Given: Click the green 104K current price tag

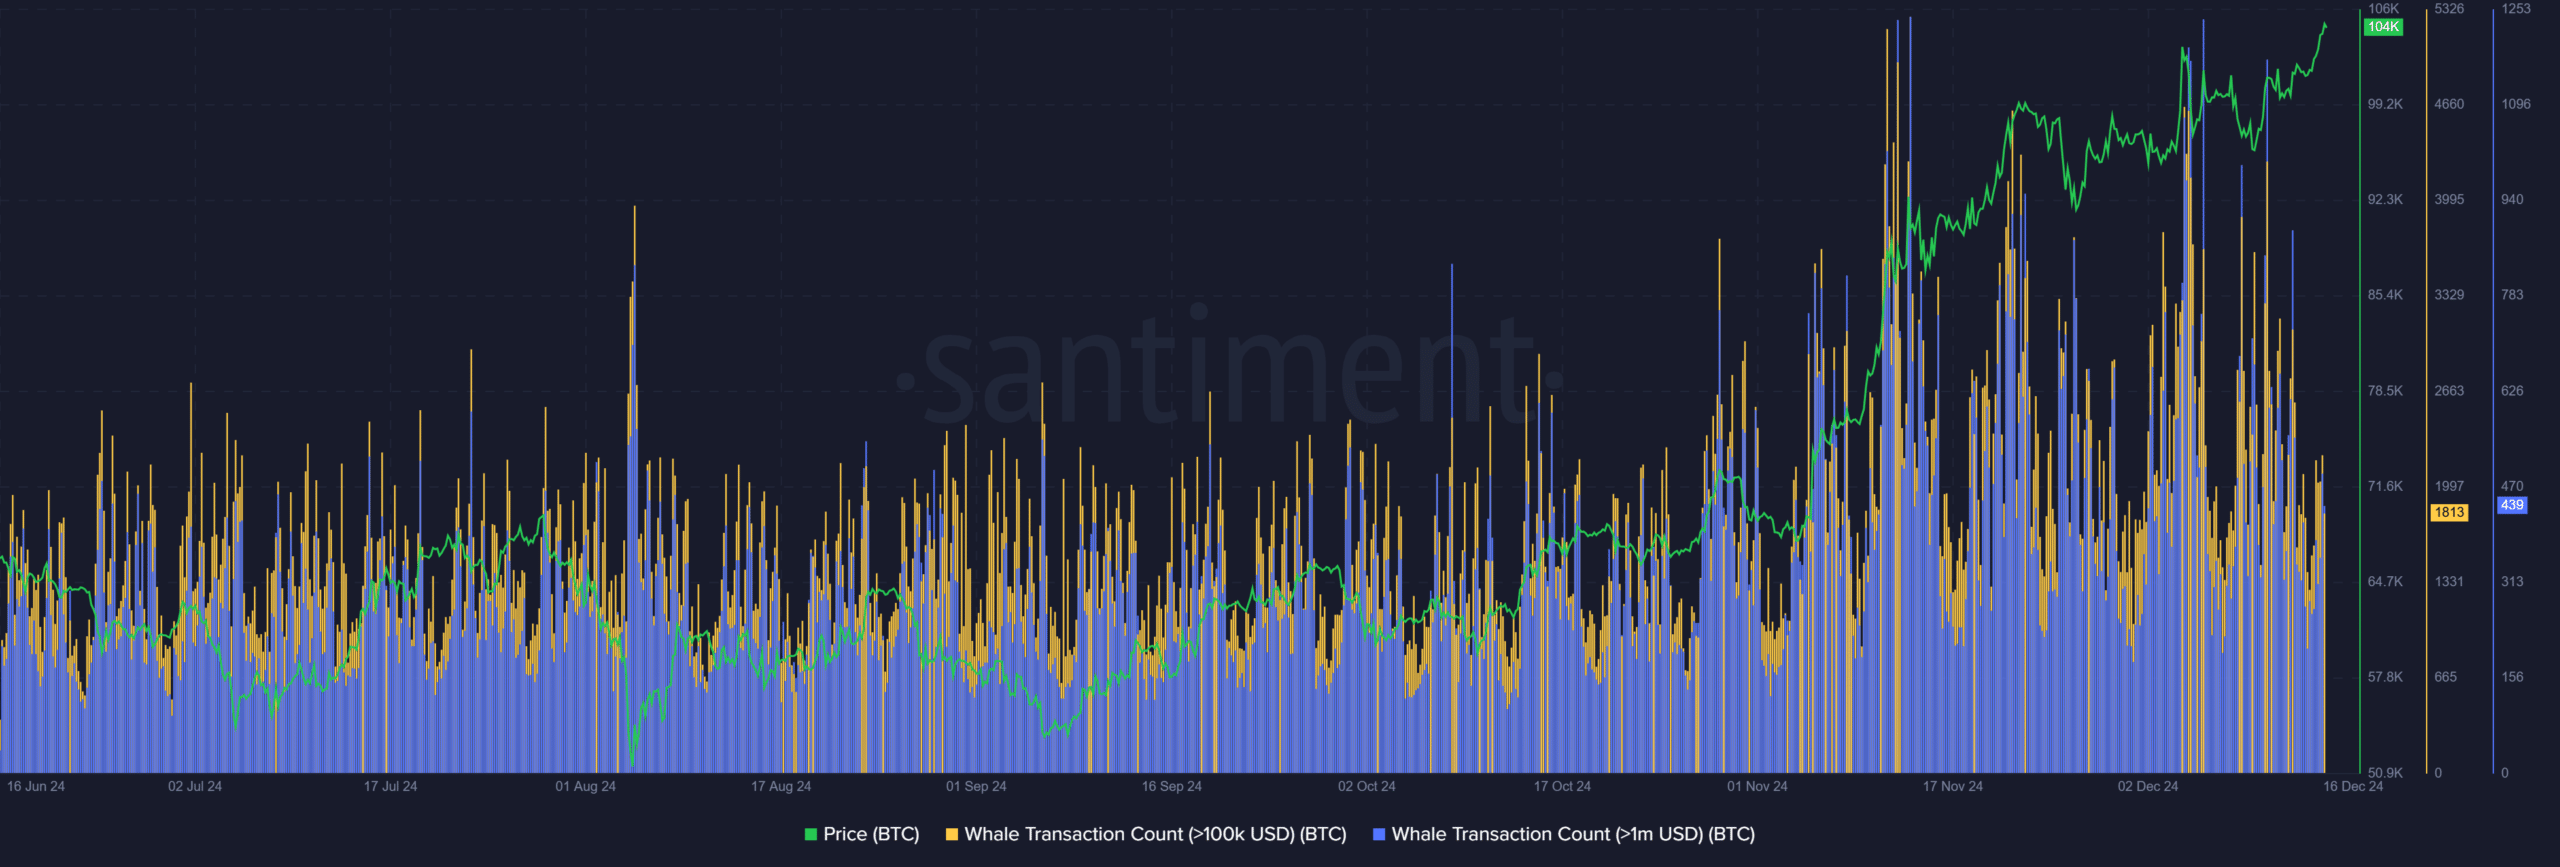Looking at the screenshot, I should (x=2383, y=27).
